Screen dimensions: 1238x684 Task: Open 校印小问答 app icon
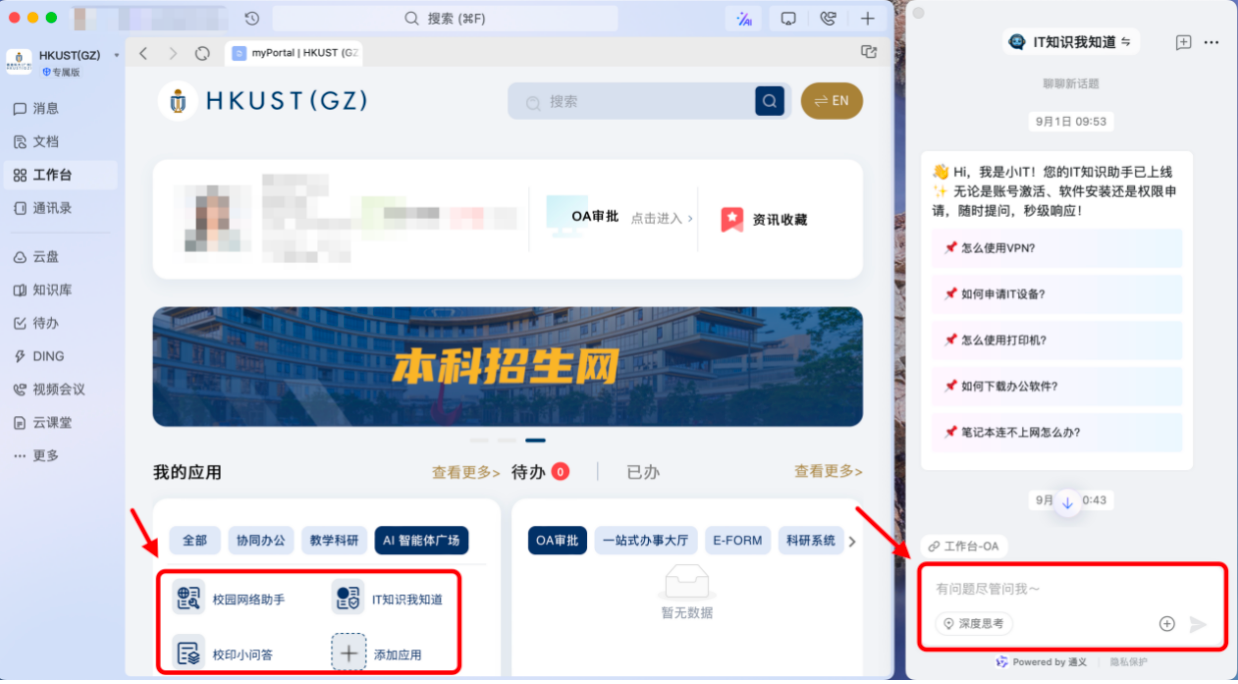coord(188,653)
